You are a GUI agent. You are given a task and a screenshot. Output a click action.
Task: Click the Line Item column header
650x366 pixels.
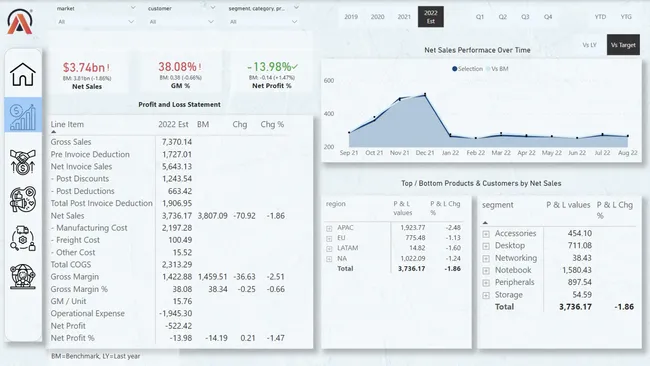tap(67, 124)
